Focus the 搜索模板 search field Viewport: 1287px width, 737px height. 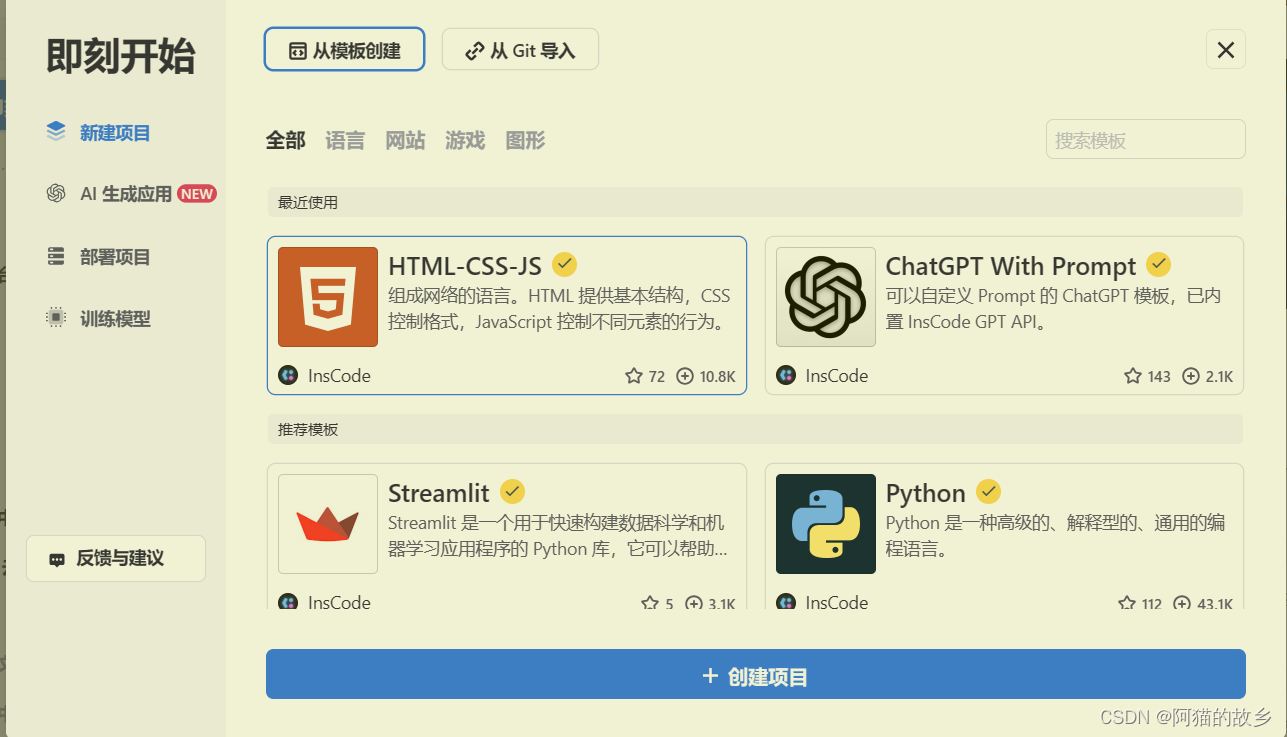tap(1146, 139)
